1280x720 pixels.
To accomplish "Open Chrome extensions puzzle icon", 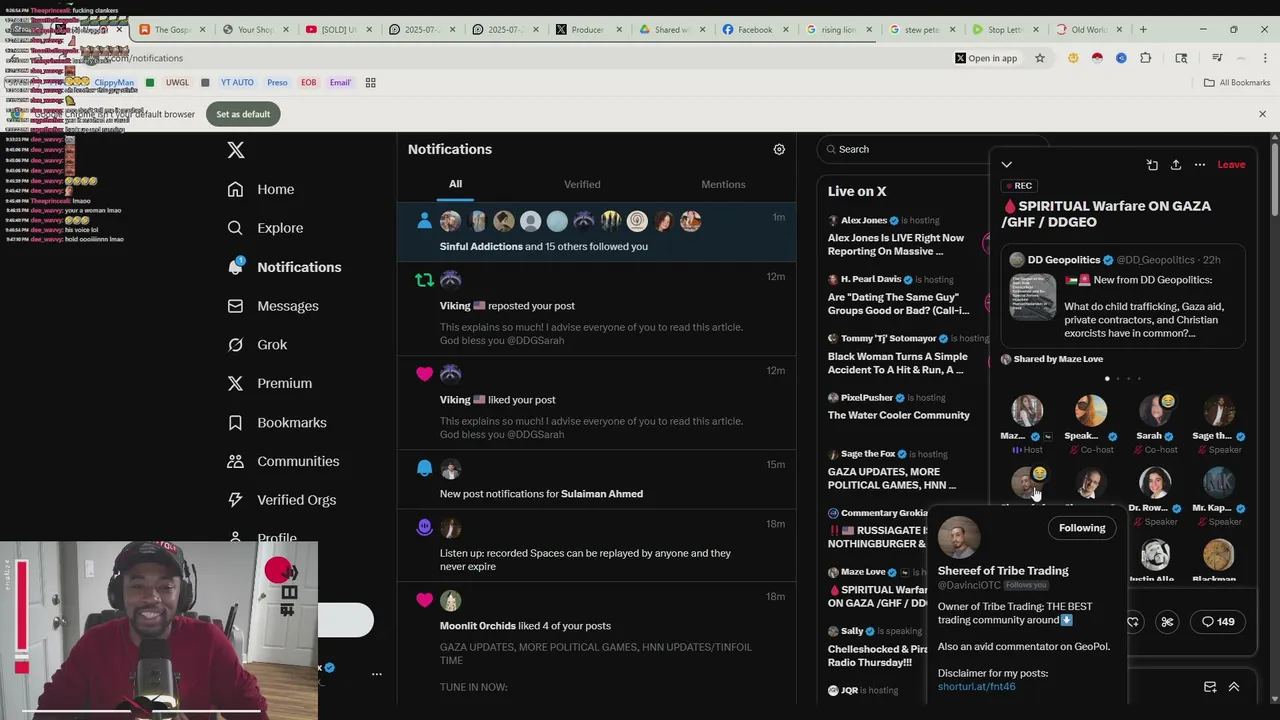I will pos(1146,58).
